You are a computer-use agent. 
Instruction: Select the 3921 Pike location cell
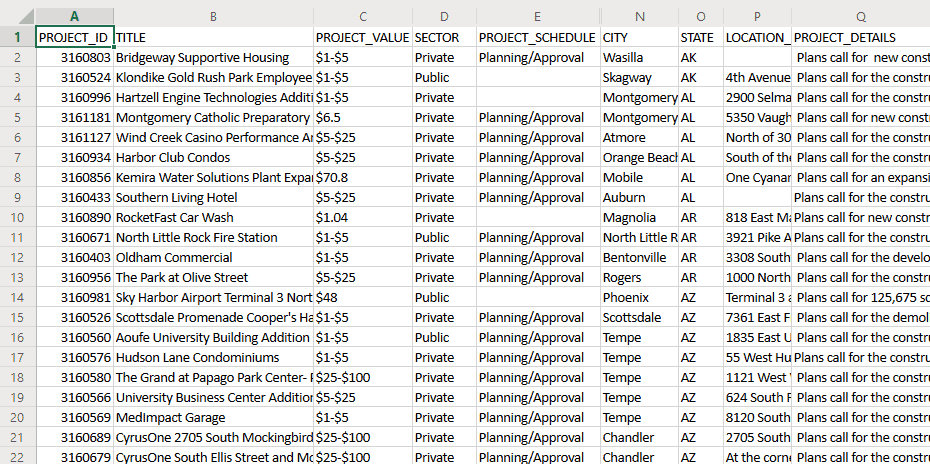pyautogui.click(x=757, y=237)
